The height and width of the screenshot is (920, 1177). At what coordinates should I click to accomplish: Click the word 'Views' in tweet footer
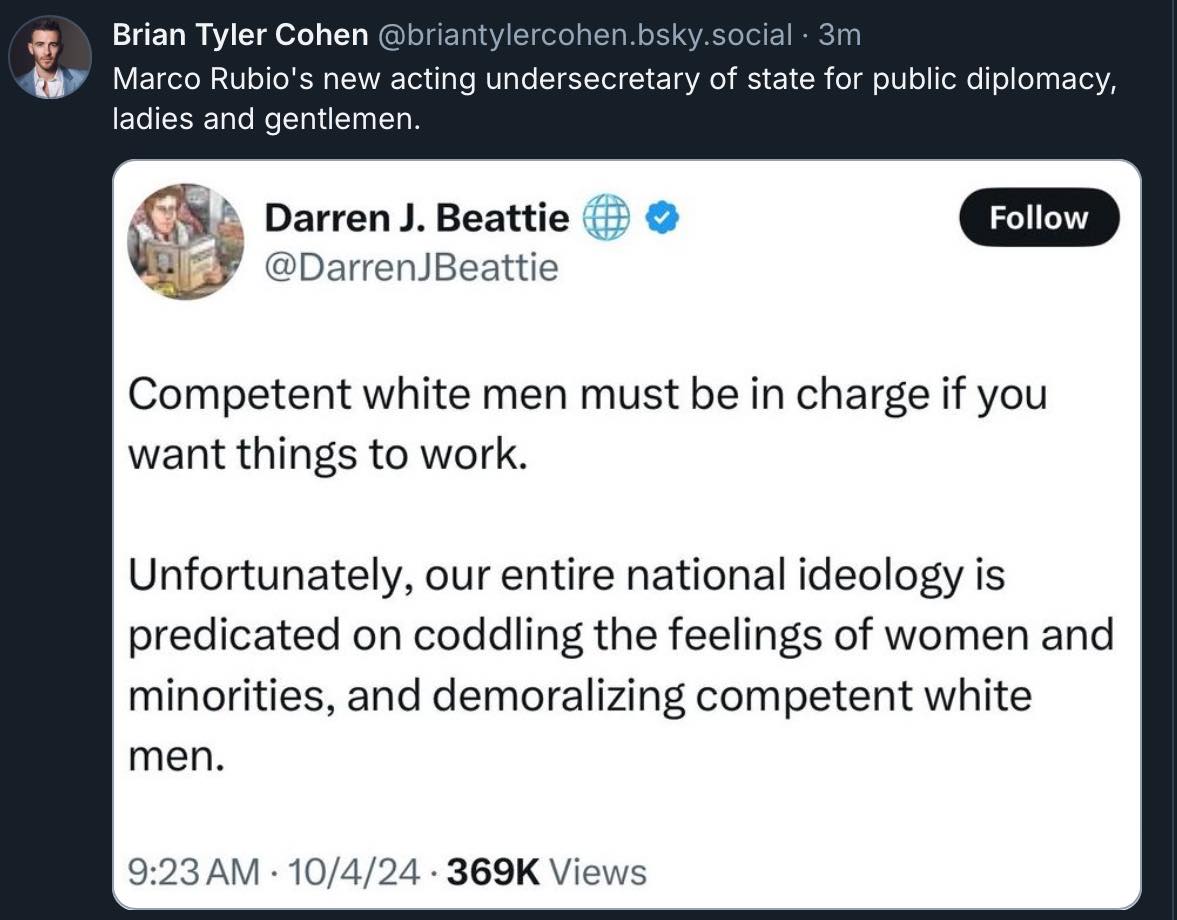coord(598,872)
